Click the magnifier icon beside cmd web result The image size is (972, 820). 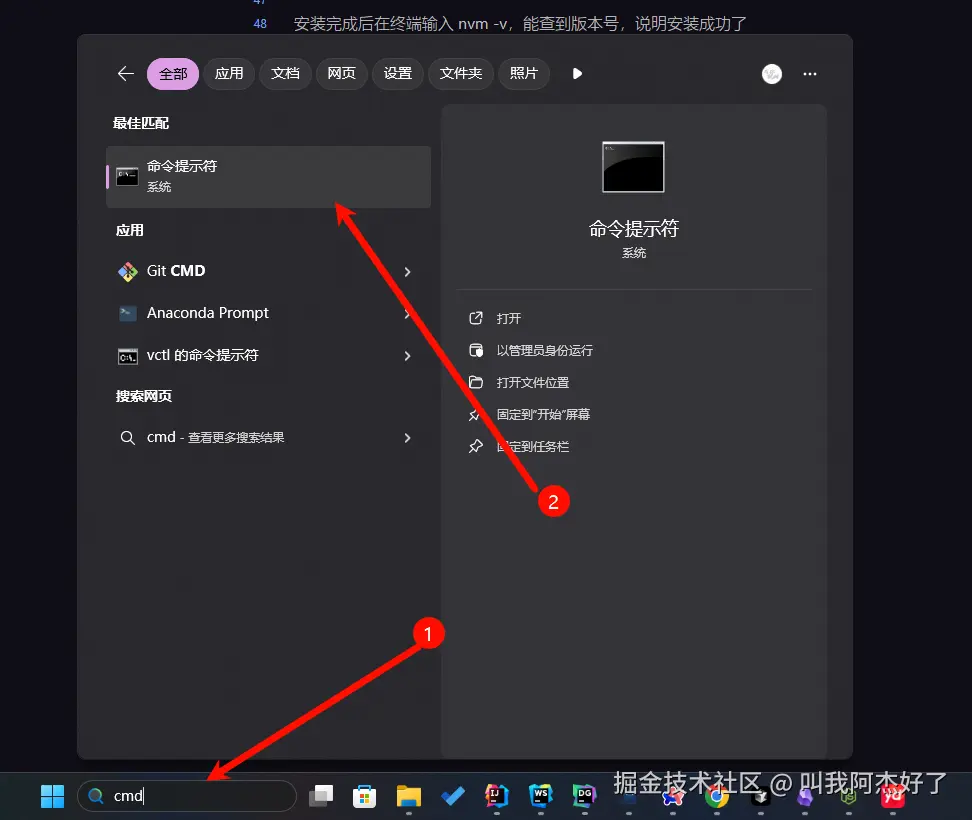pyautogui.click(x=128, y=438)
